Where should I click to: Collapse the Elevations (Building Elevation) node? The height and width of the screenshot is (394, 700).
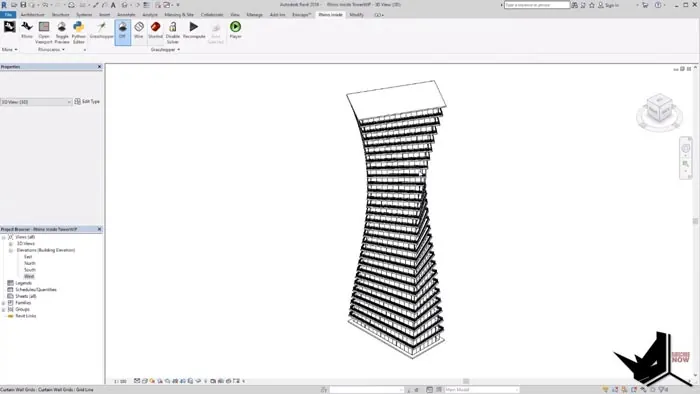pyautogui.click(x=10, y=250)
